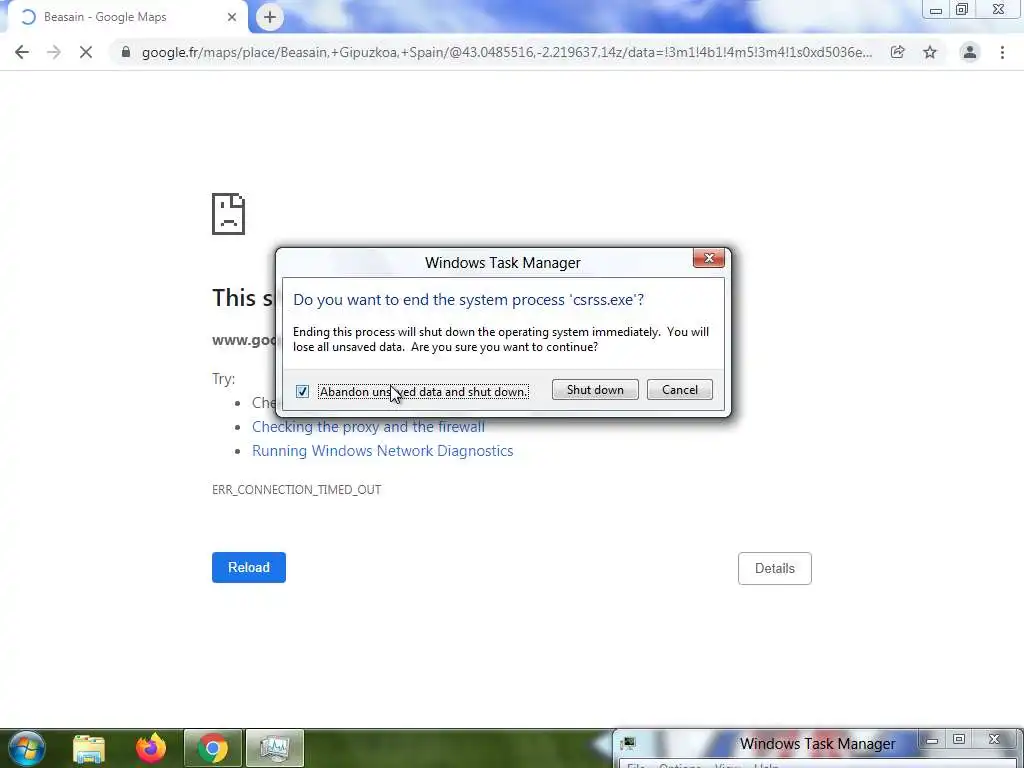
Task: Open the Chrome profile icon
Action: click(x=970, y=52)
